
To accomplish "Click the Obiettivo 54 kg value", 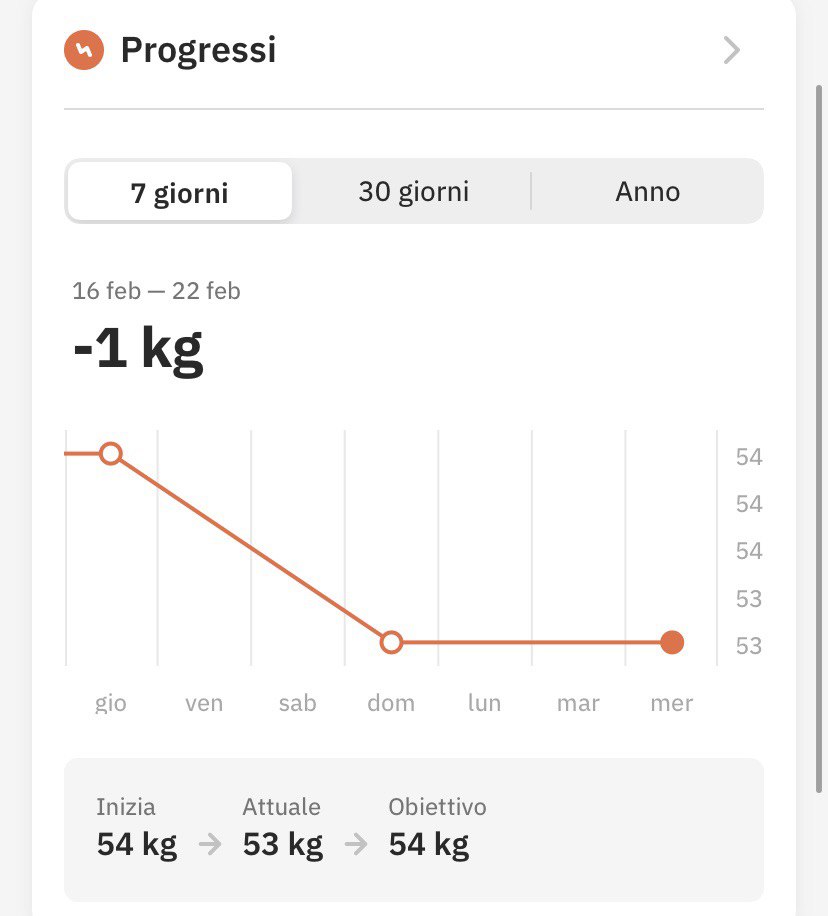I will click(429, 845).
